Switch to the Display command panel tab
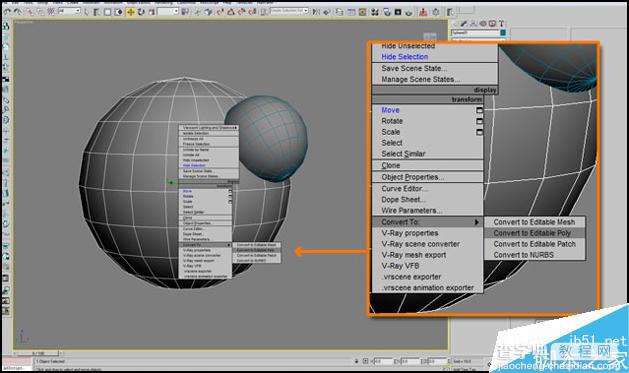 492,24
